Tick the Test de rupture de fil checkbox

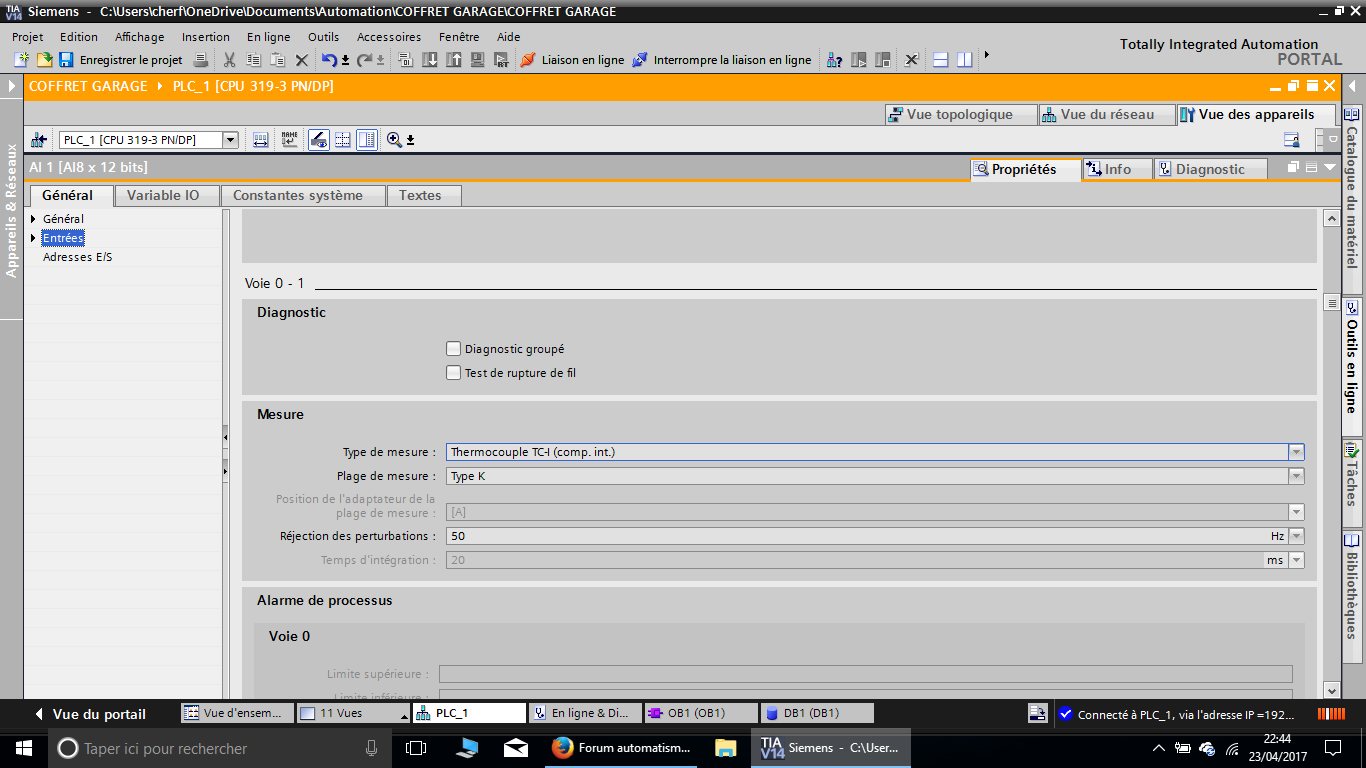[x=453, y=373]
